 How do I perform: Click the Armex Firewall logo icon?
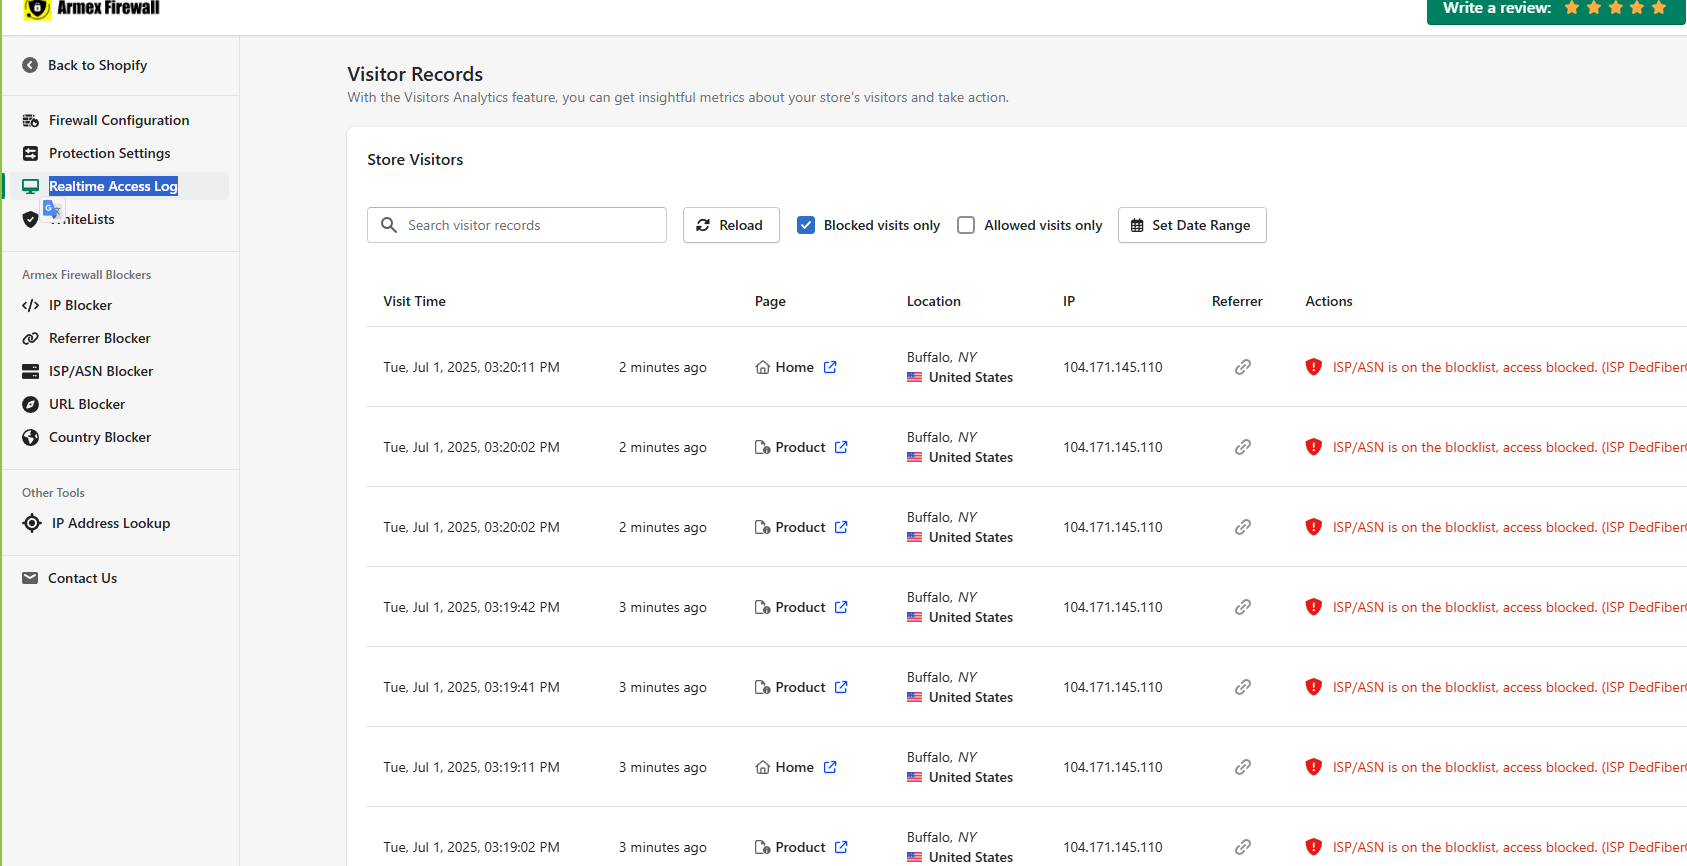pyautogui.click(x=37, y=9)
